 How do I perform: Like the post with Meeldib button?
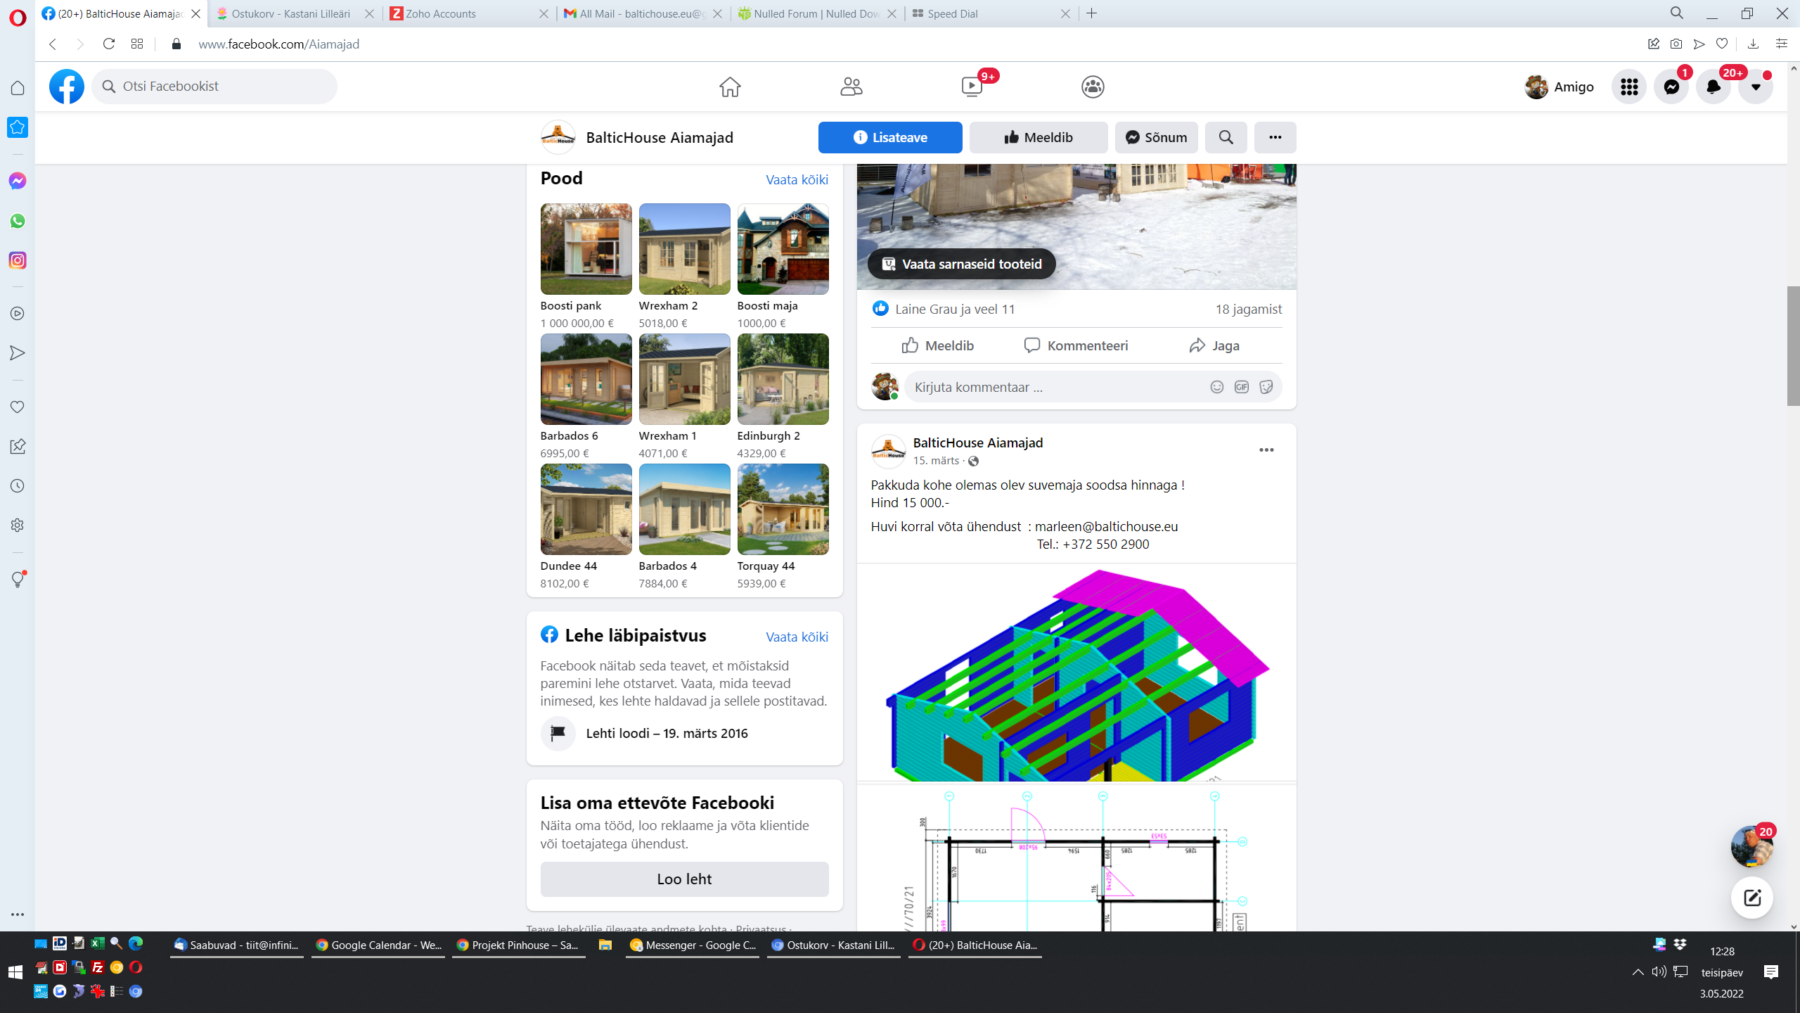point(937,346)
